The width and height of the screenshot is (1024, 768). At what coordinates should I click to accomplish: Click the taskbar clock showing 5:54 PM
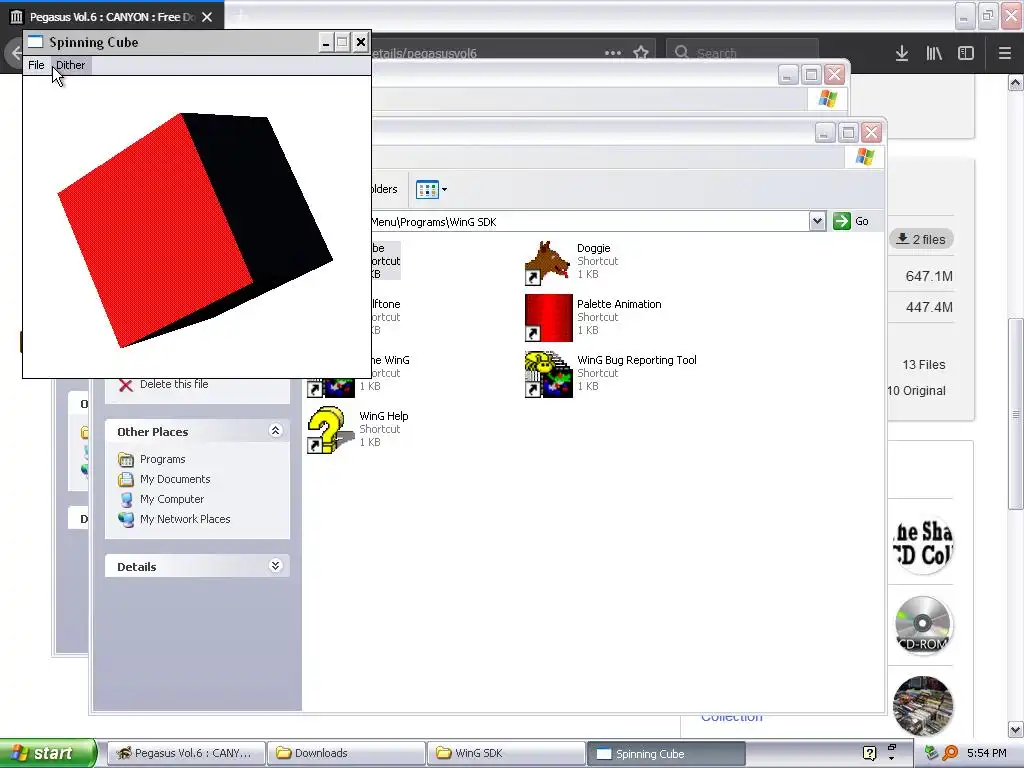coord(986,753)
